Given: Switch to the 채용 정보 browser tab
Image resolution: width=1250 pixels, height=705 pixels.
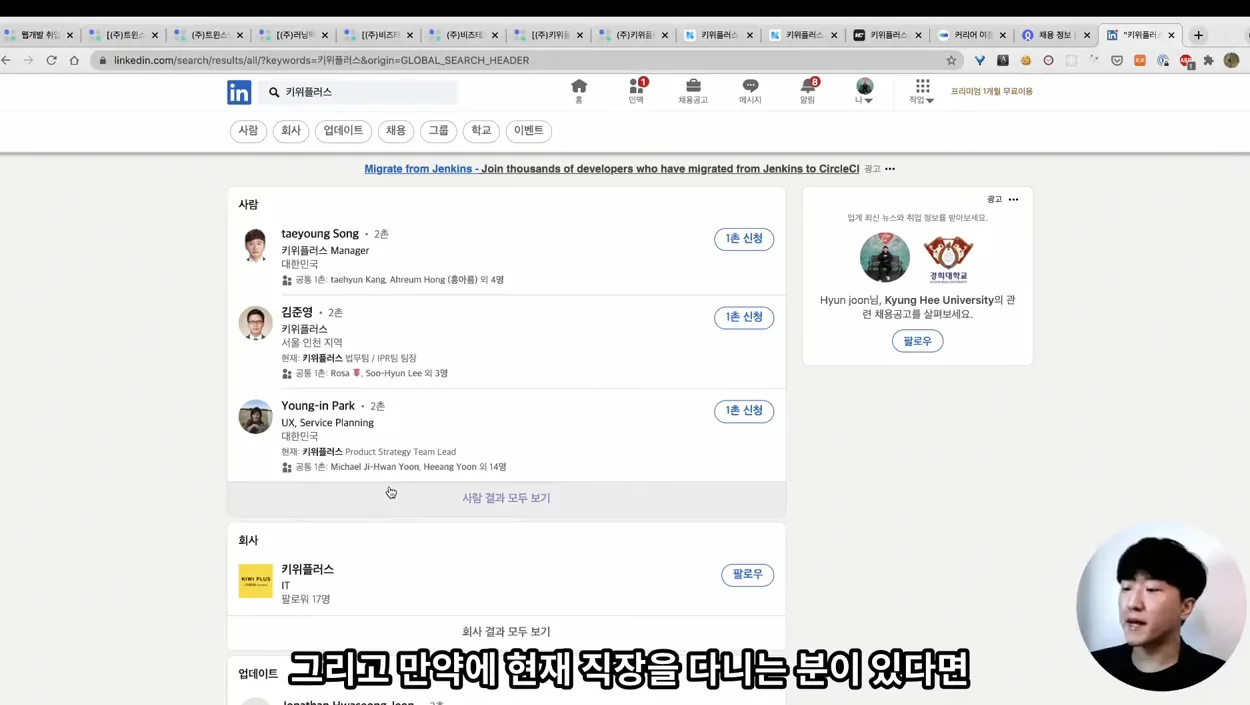Looking at the screenshot, I should coord(1055,35).
